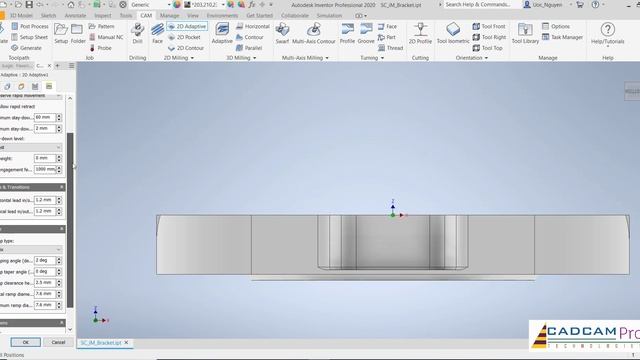Choose the 2D Contour operation
The image size is (640, 360).
(186, 48)
